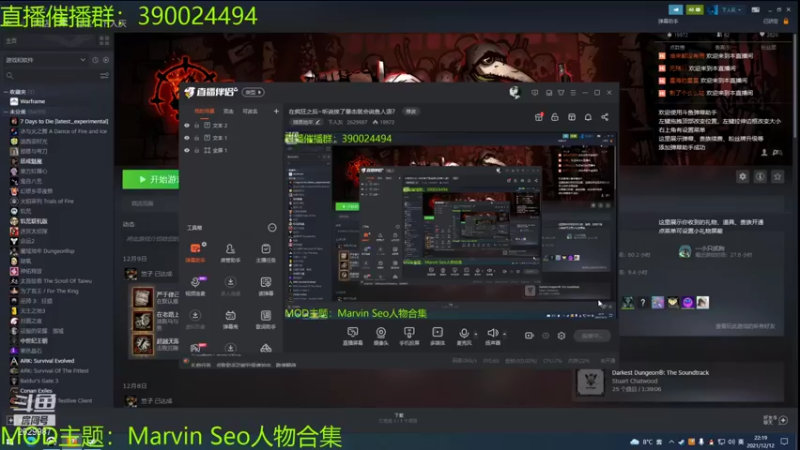Select ARK: Survival Evolved in library
The height and width of the screenshot is (450, 800).
click(49, 361)
